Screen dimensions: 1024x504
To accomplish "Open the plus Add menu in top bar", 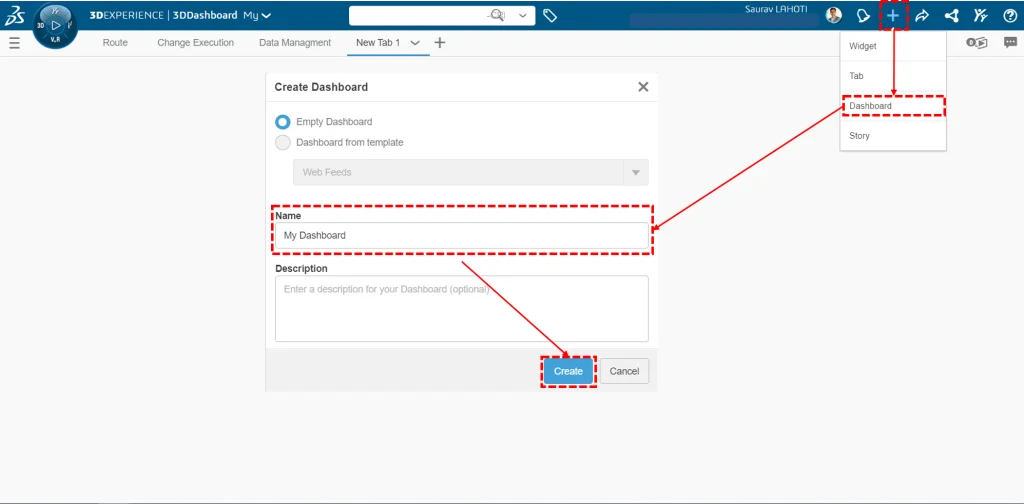I will pos(893,15).
